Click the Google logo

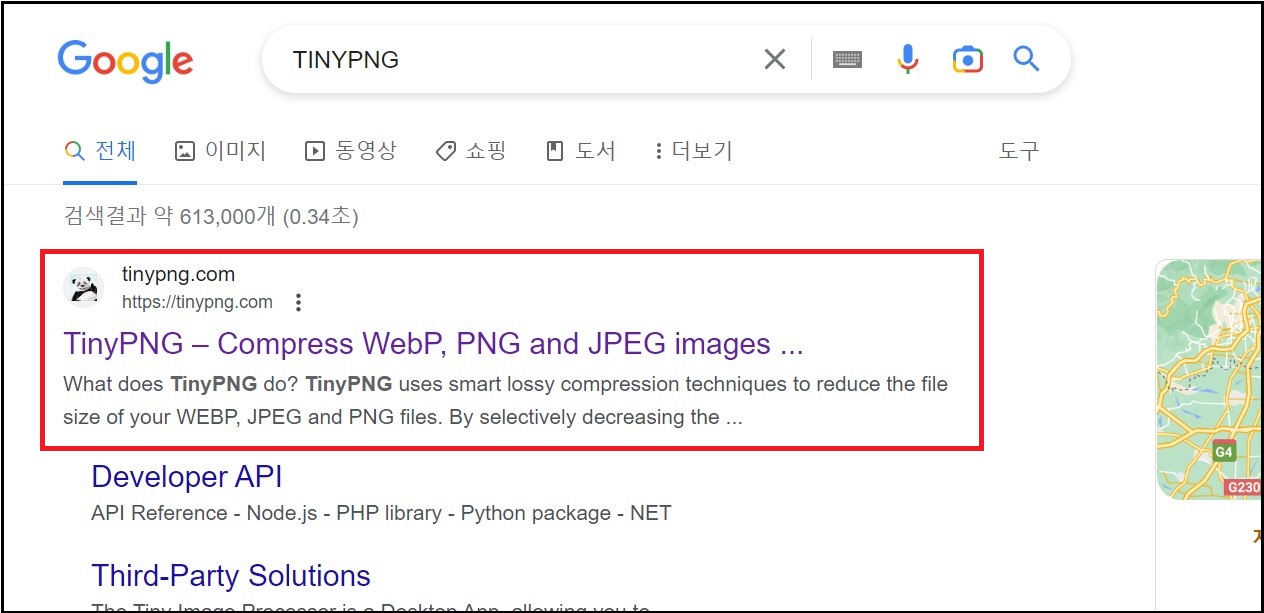coord(125,61)
